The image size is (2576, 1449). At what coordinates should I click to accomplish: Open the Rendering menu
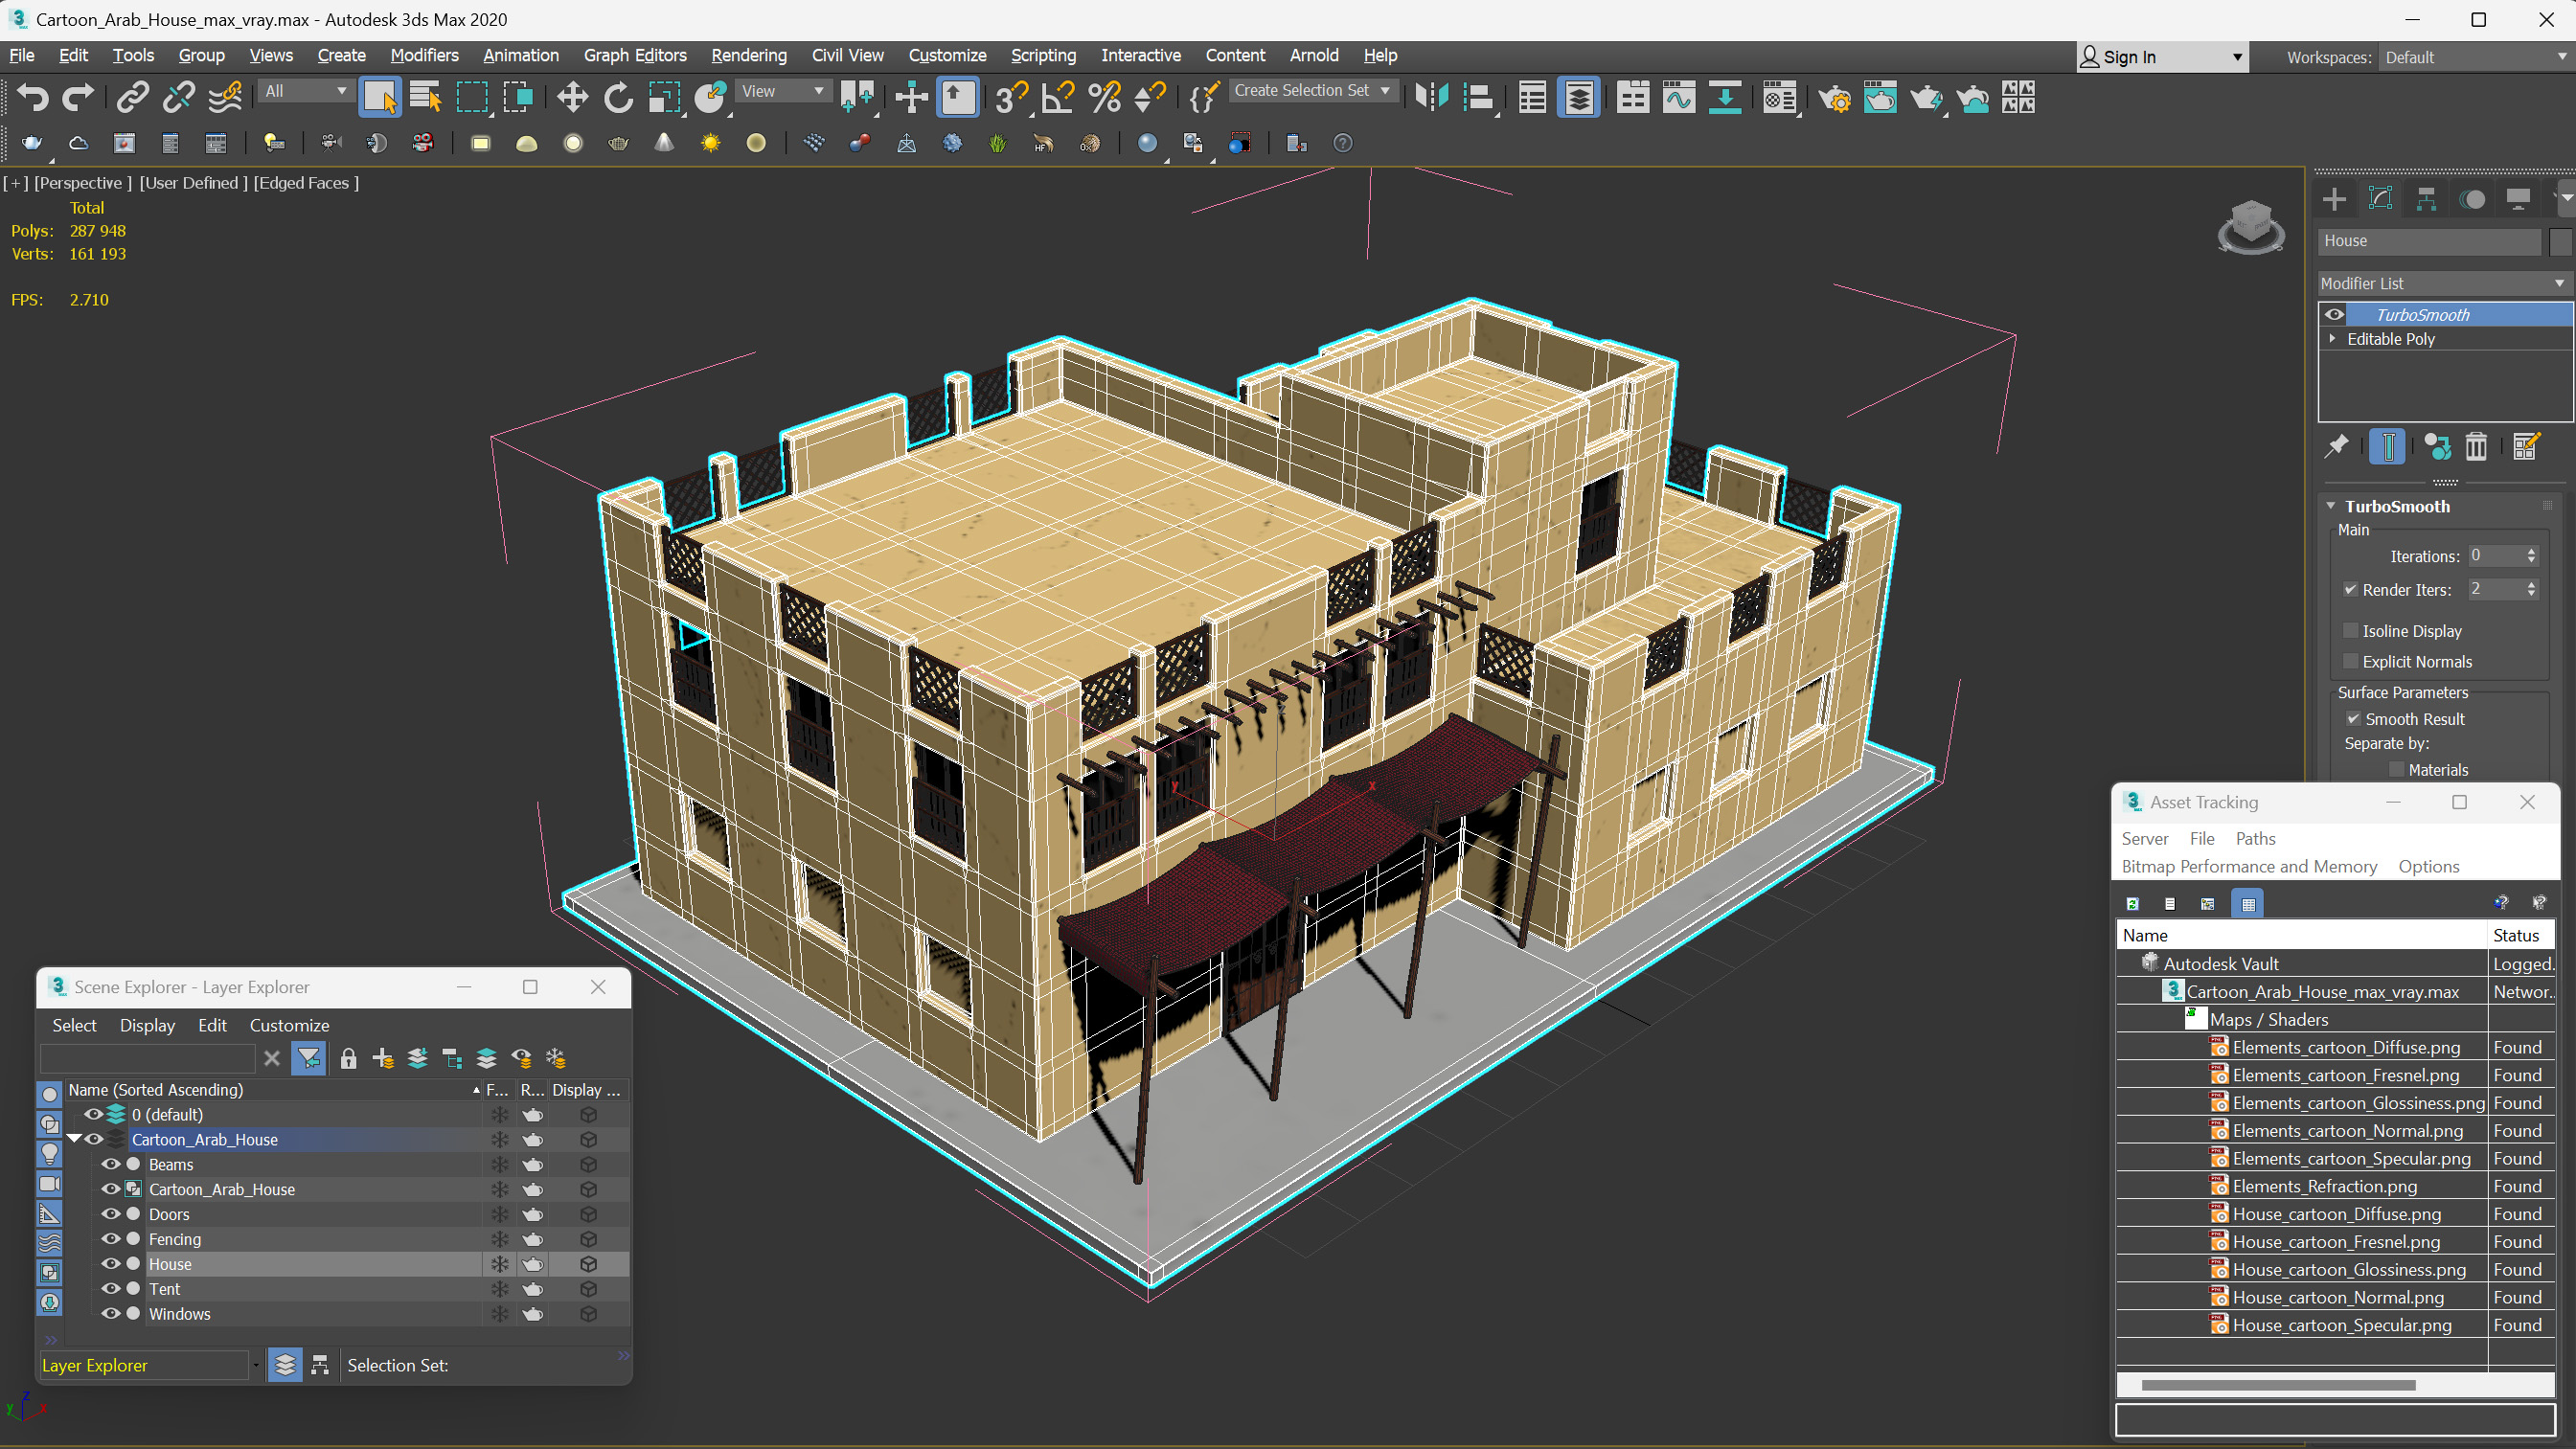click(748, 55)
